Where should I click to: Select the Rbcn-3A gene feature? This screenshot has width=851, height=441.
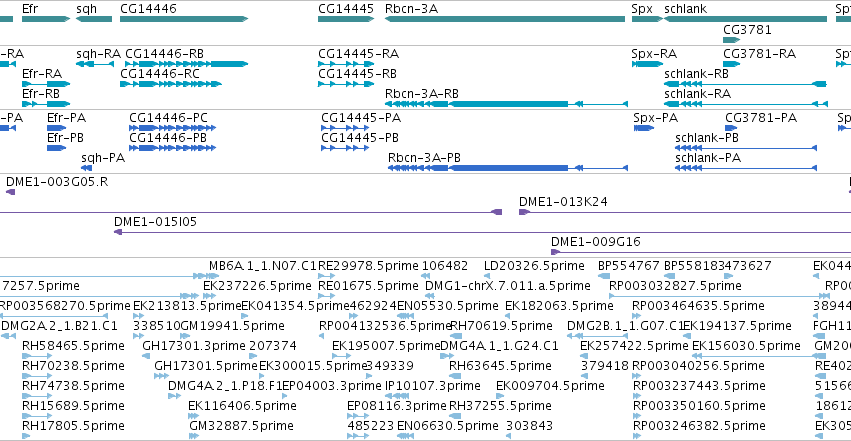[x=505, y=19]
